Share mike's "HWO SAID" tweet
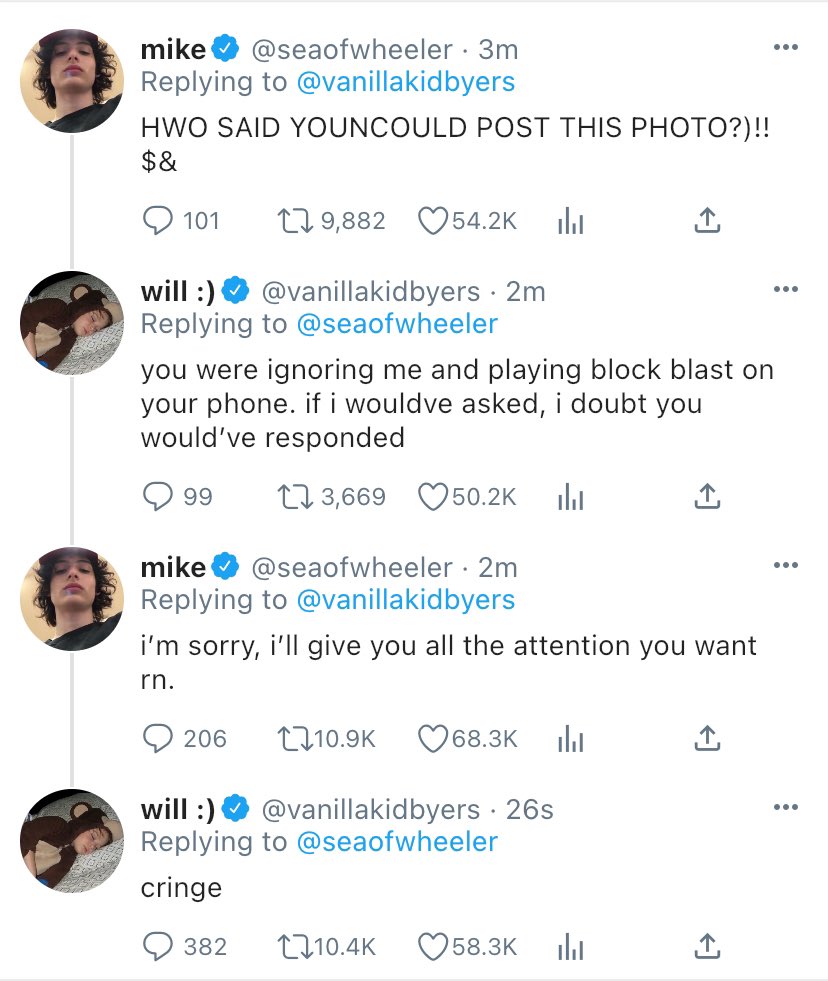 706,220
